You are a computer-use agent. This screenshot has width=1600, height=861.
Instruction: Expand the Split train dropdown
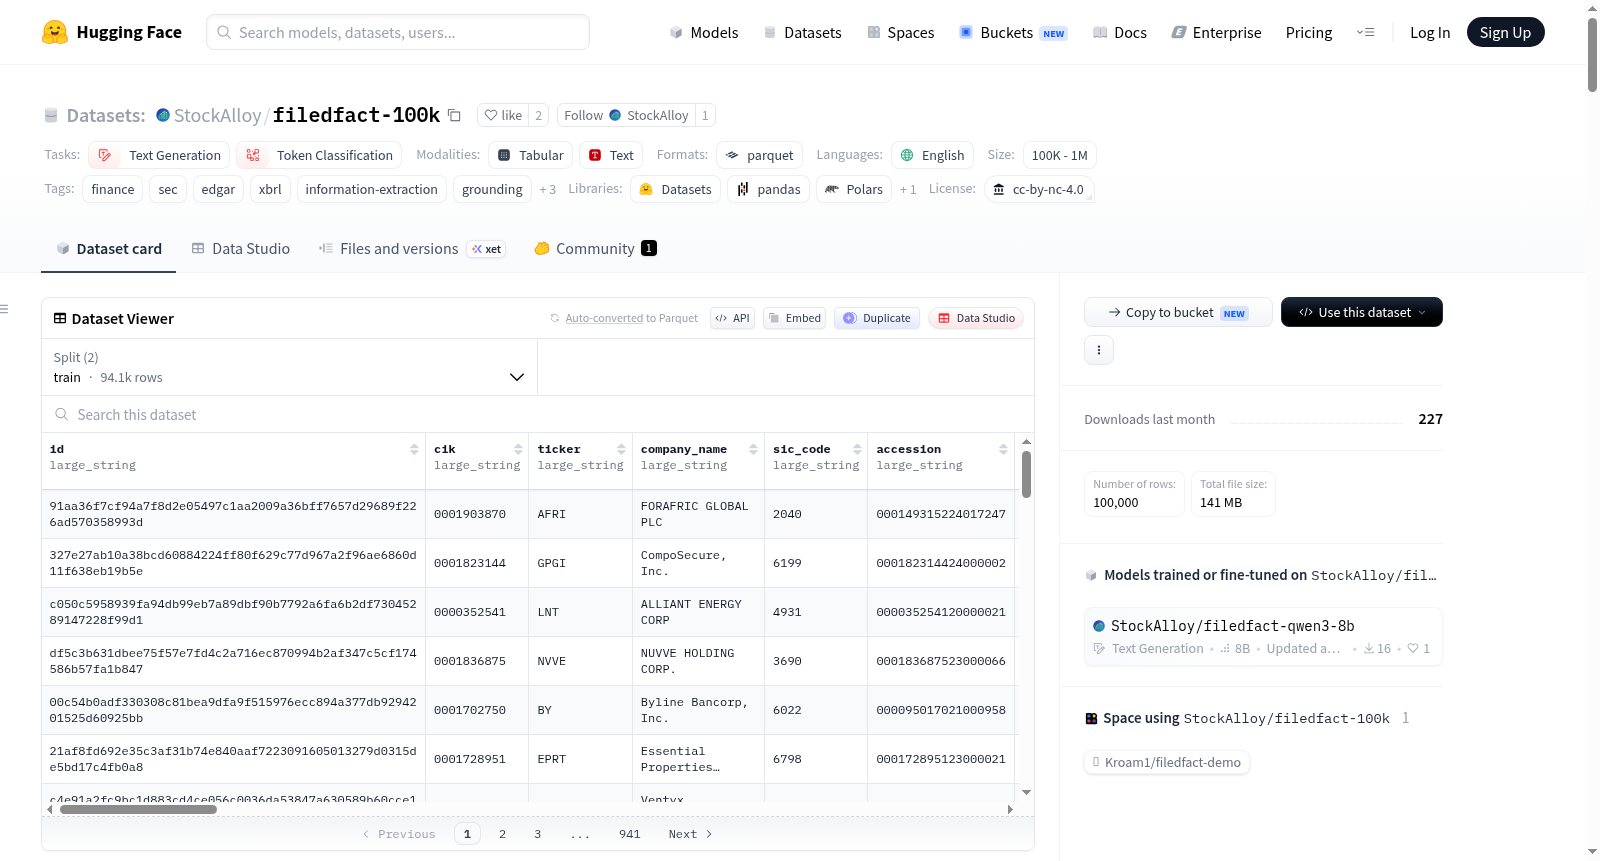(289, 368)
